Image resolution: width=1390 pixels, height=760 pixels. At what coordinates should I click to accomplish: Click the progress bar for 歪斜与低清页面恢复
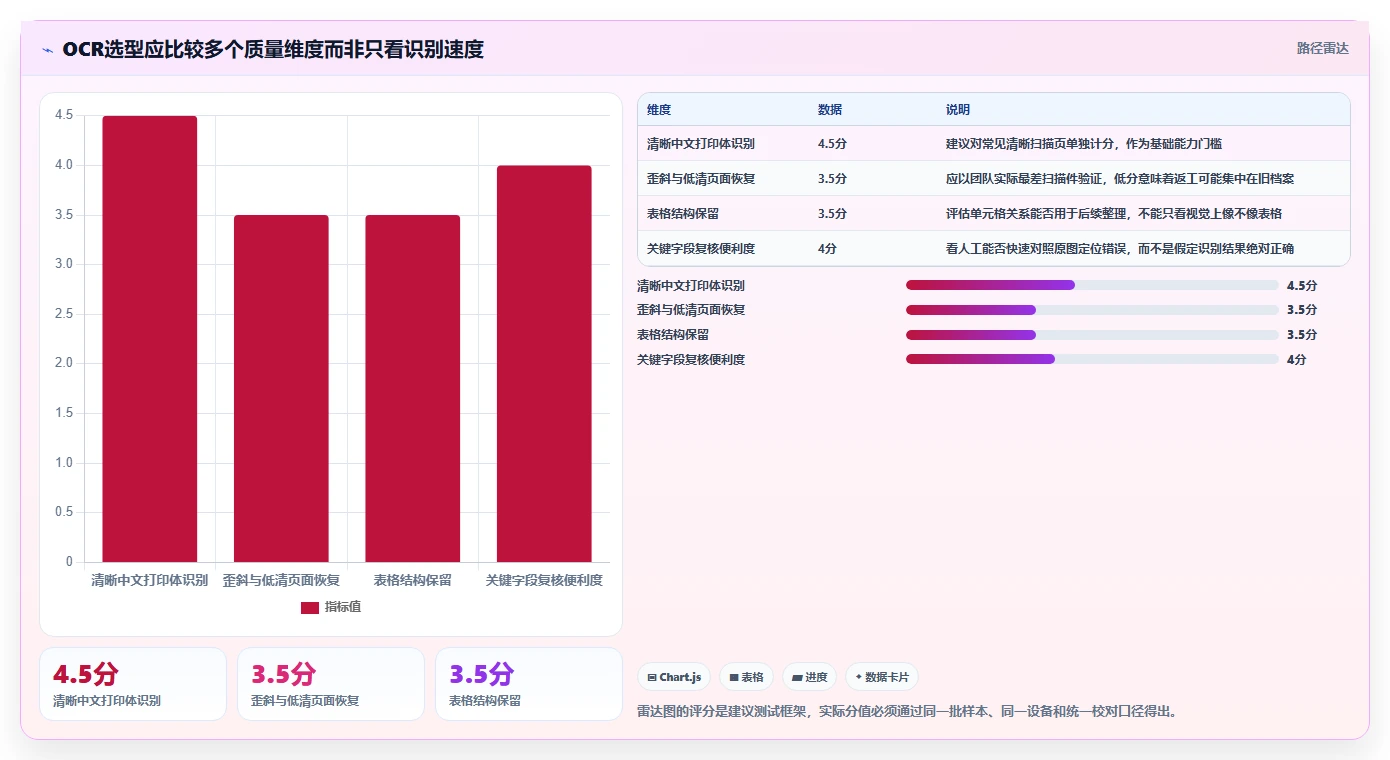(x=1092, y=310)
